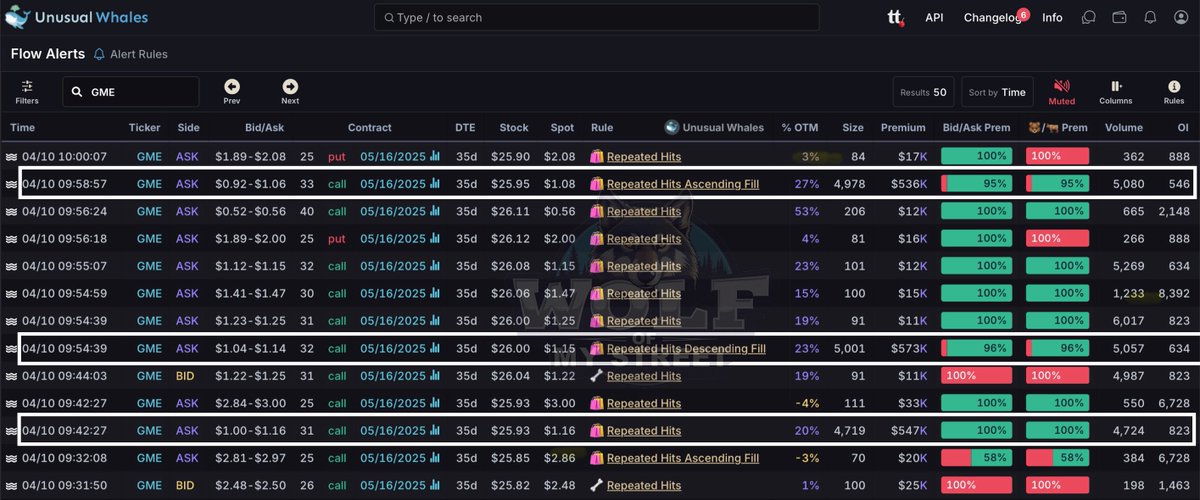Click size value 4,978
Screen dimensions: 1200x500
(848, 184)
